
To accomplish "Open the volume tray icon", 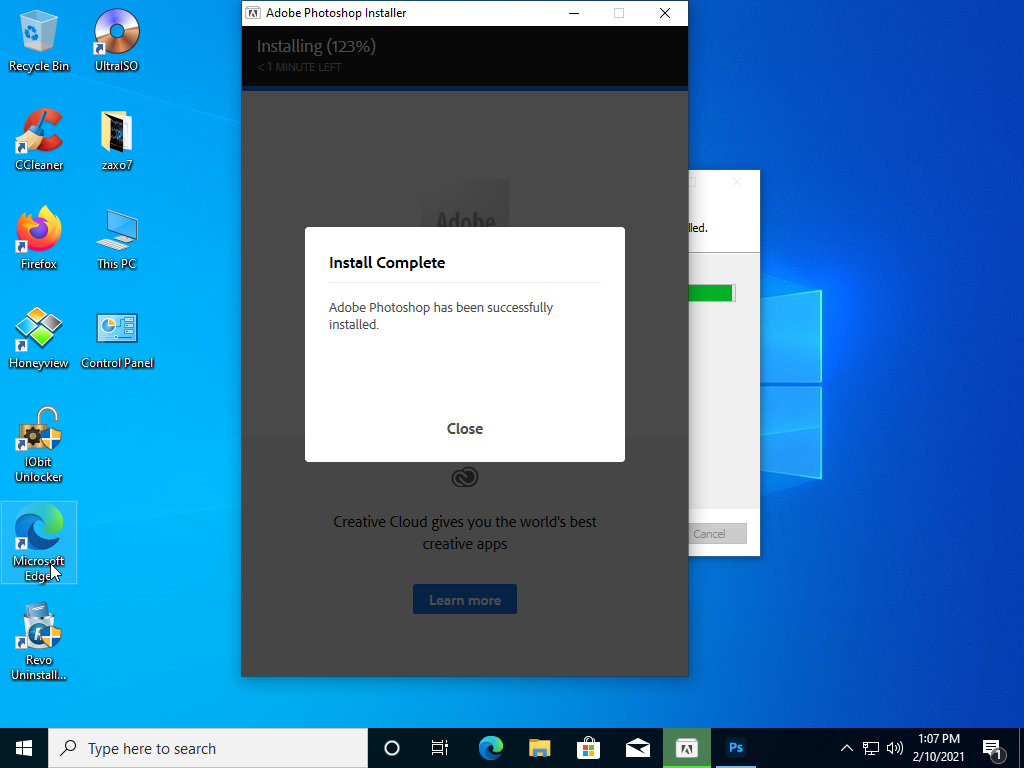I will point(895,748).
